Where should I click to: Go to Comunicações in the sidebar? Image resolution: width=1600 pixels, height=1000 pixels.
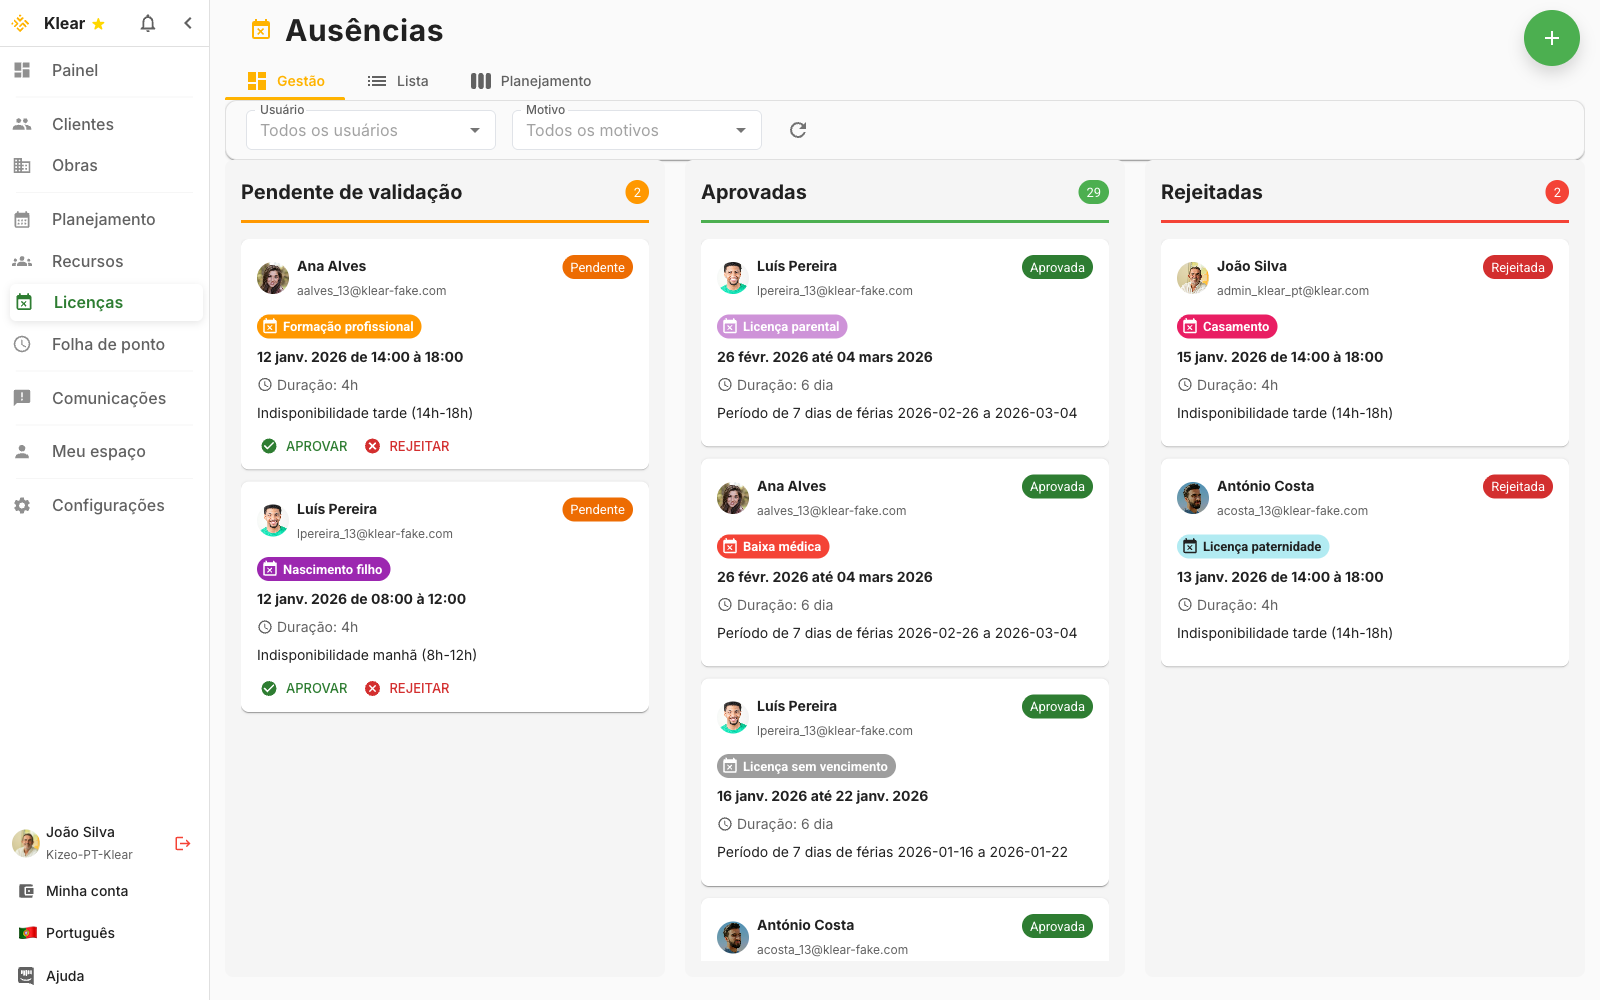(x=108, y=398)
